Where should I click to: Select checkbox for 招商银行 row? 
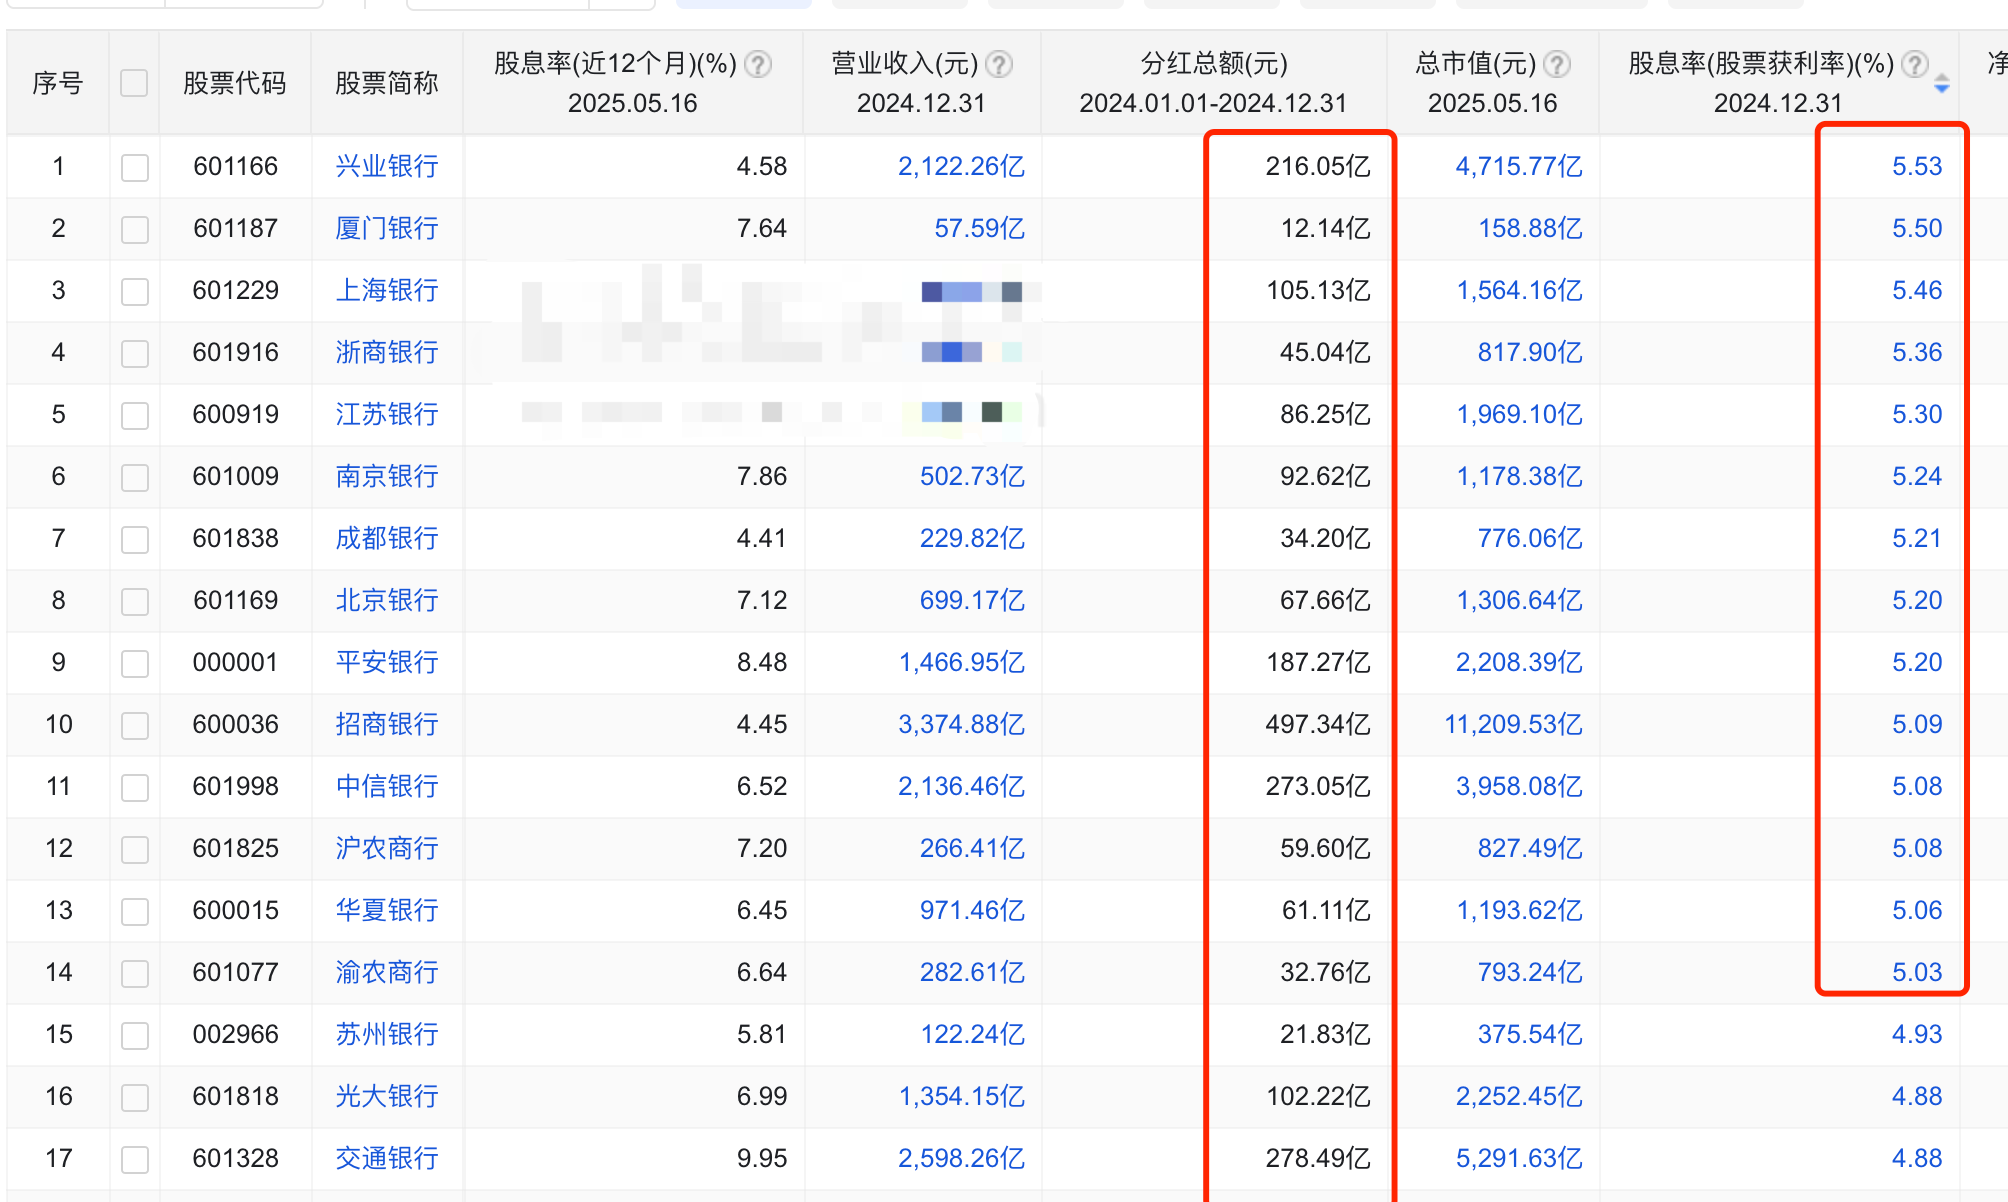click(x=134, y=725)
